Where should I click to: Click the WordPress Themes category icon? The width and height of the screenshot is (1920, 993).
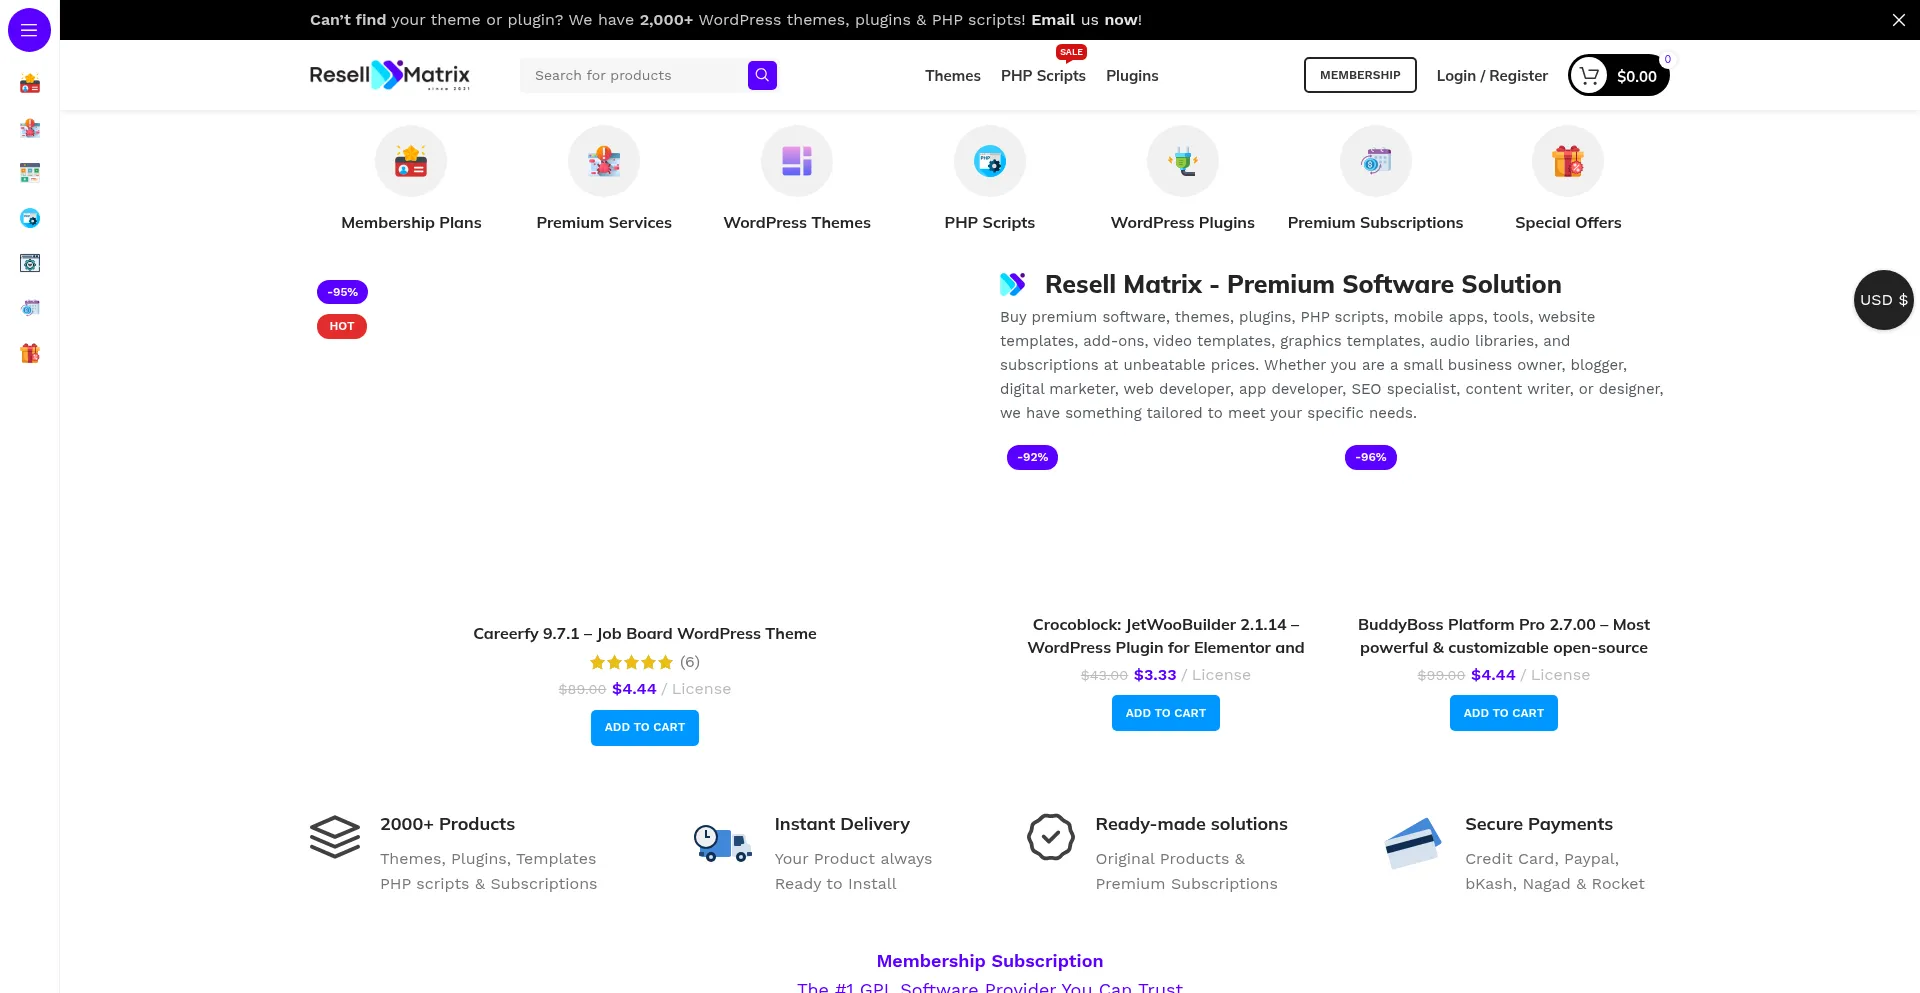coord(797,161)
